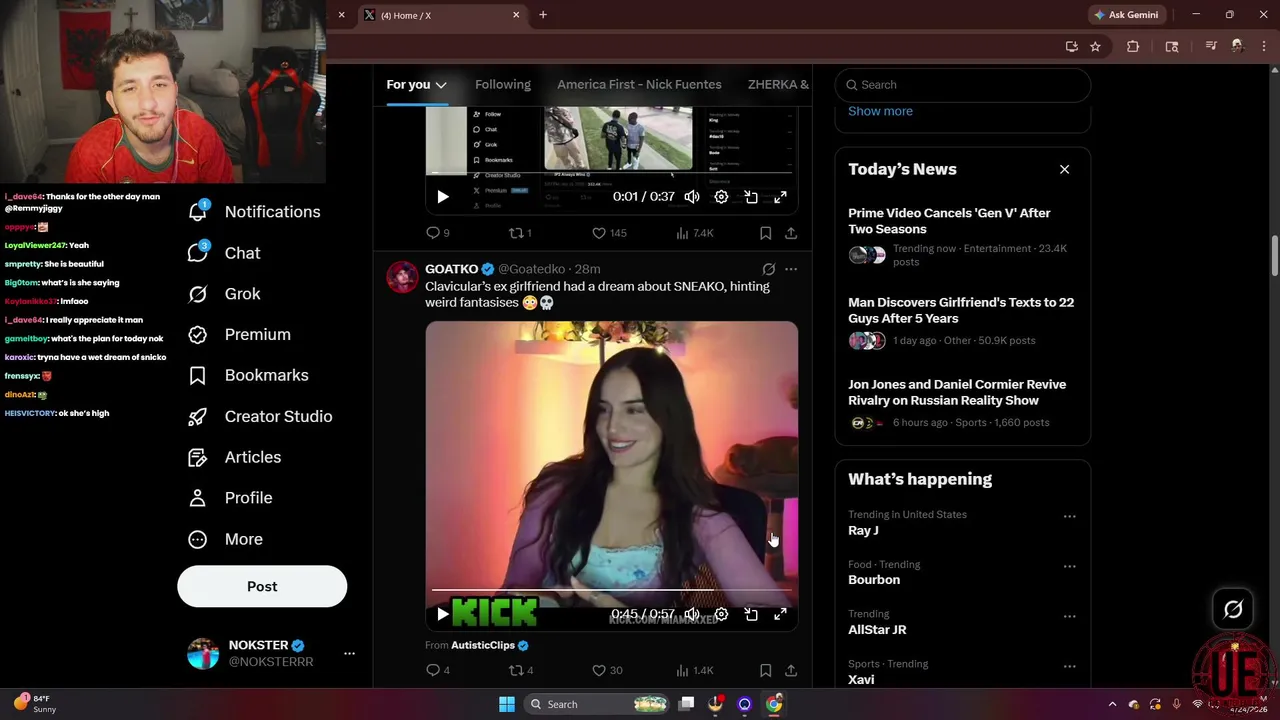Open the Notifications bell icon
The image size is (1280, 720).
coord(198,211)
